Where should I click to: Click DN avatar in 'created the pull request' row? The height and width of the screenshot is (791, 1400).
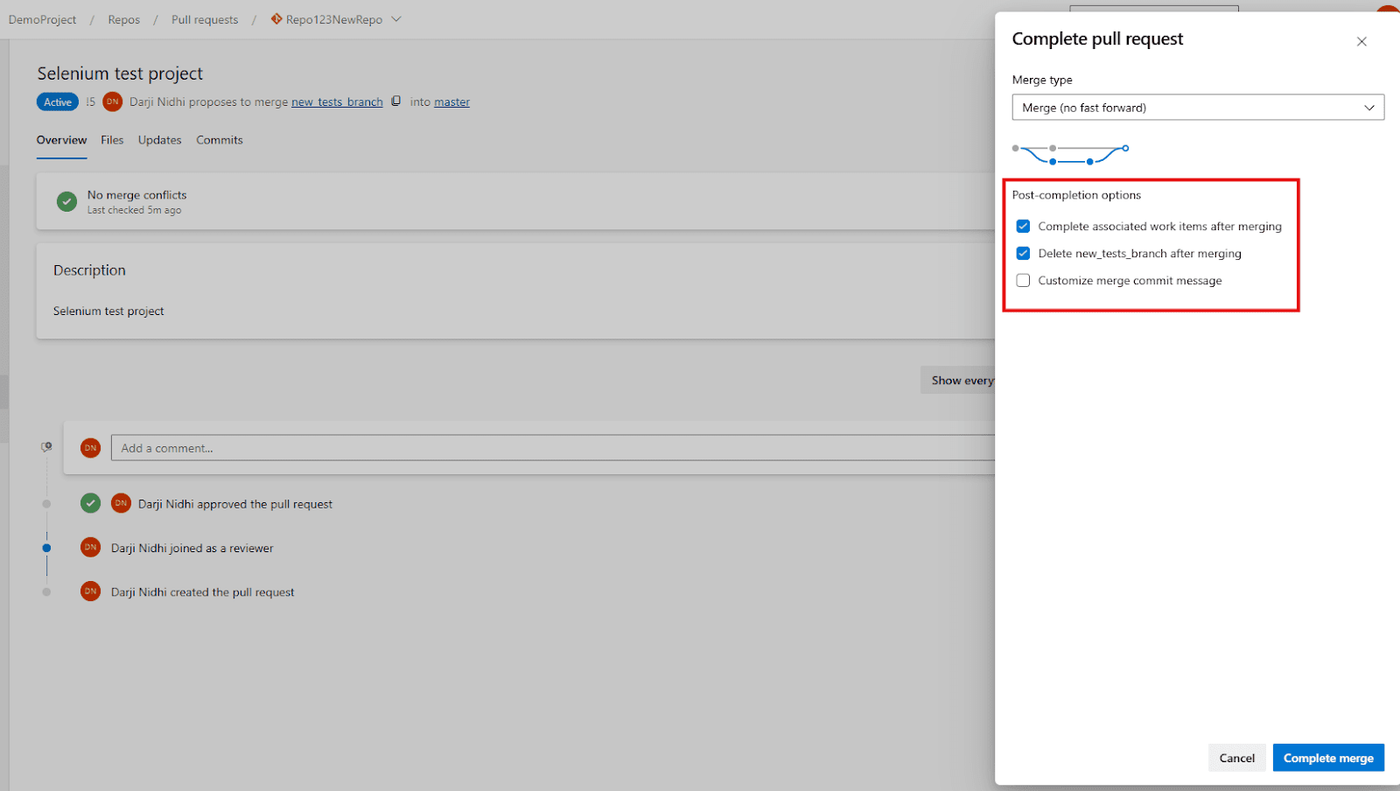[91, 591]
